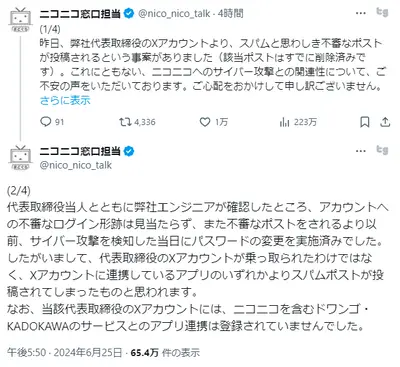Repost the first tweet with 4,336 reposts

pos(125,122)
